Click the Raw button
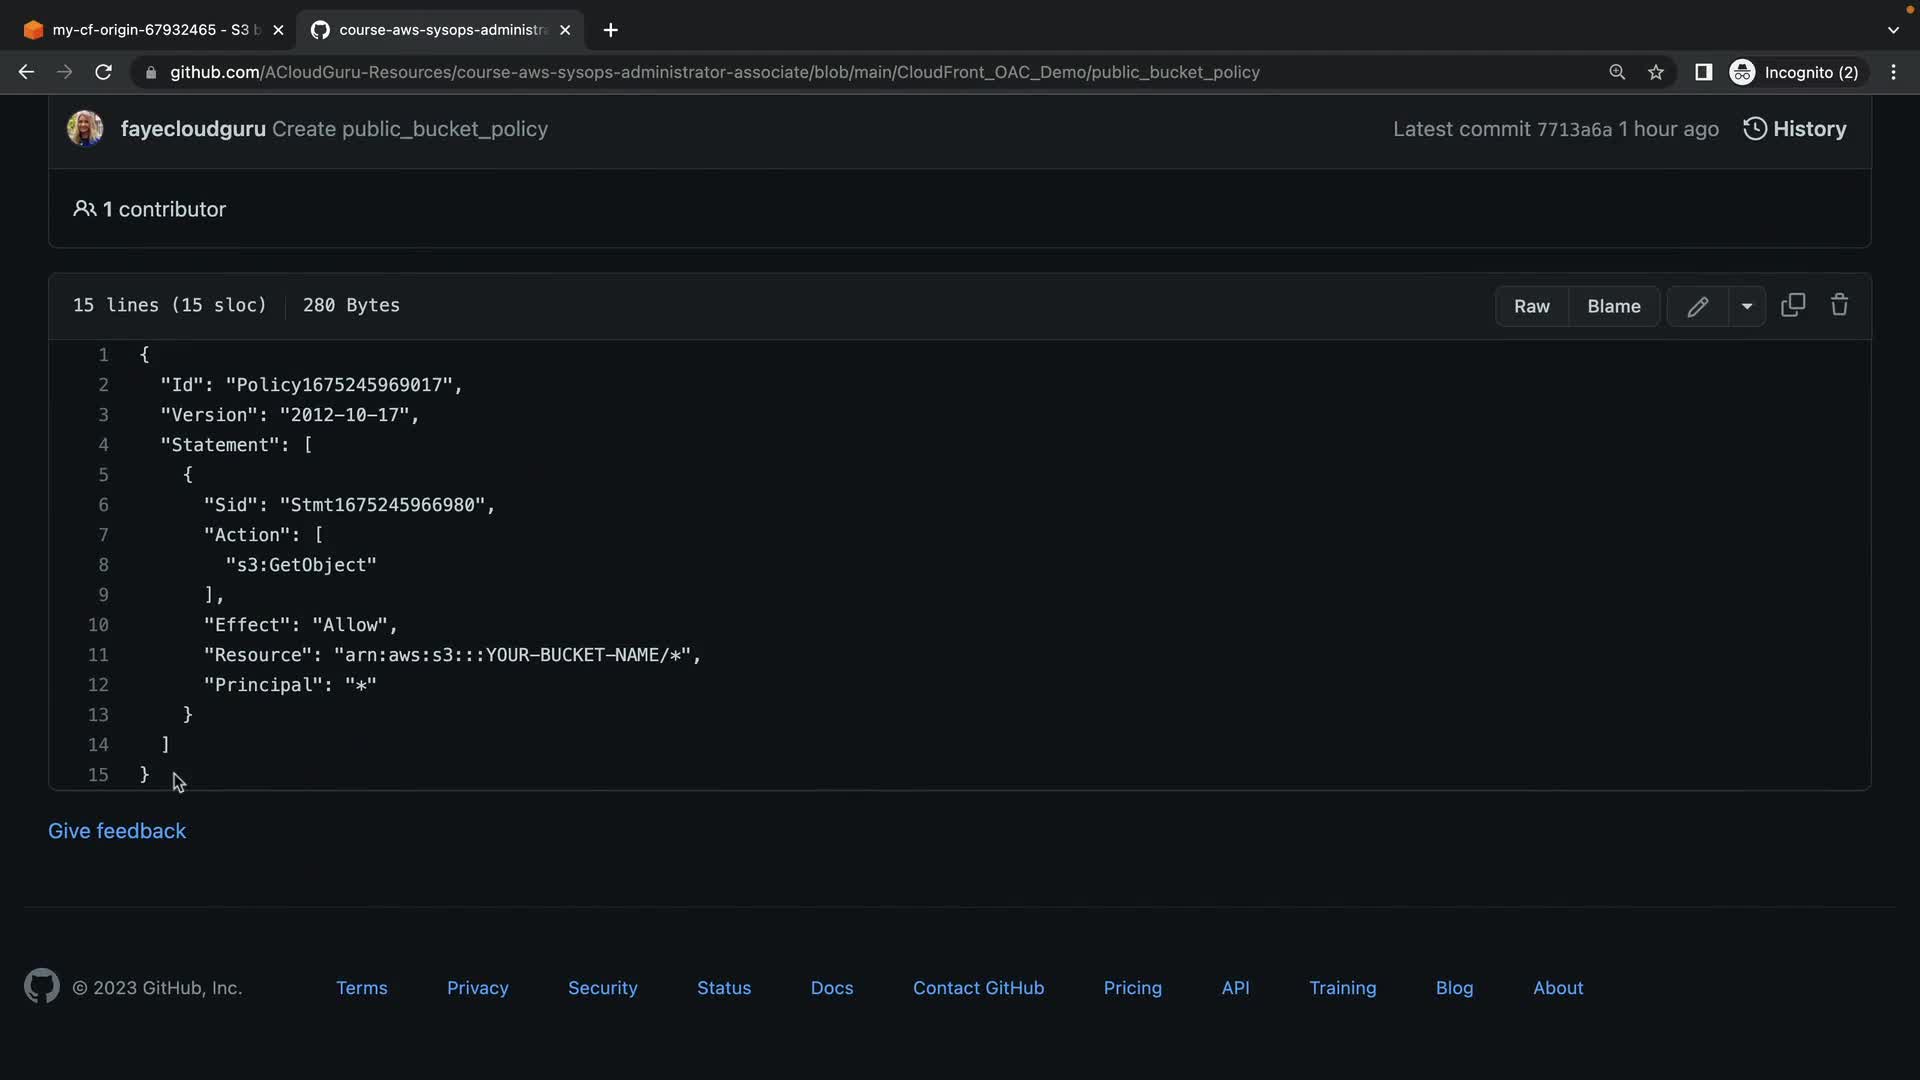1920x1080 pixels. click(x=1531, y=307)
